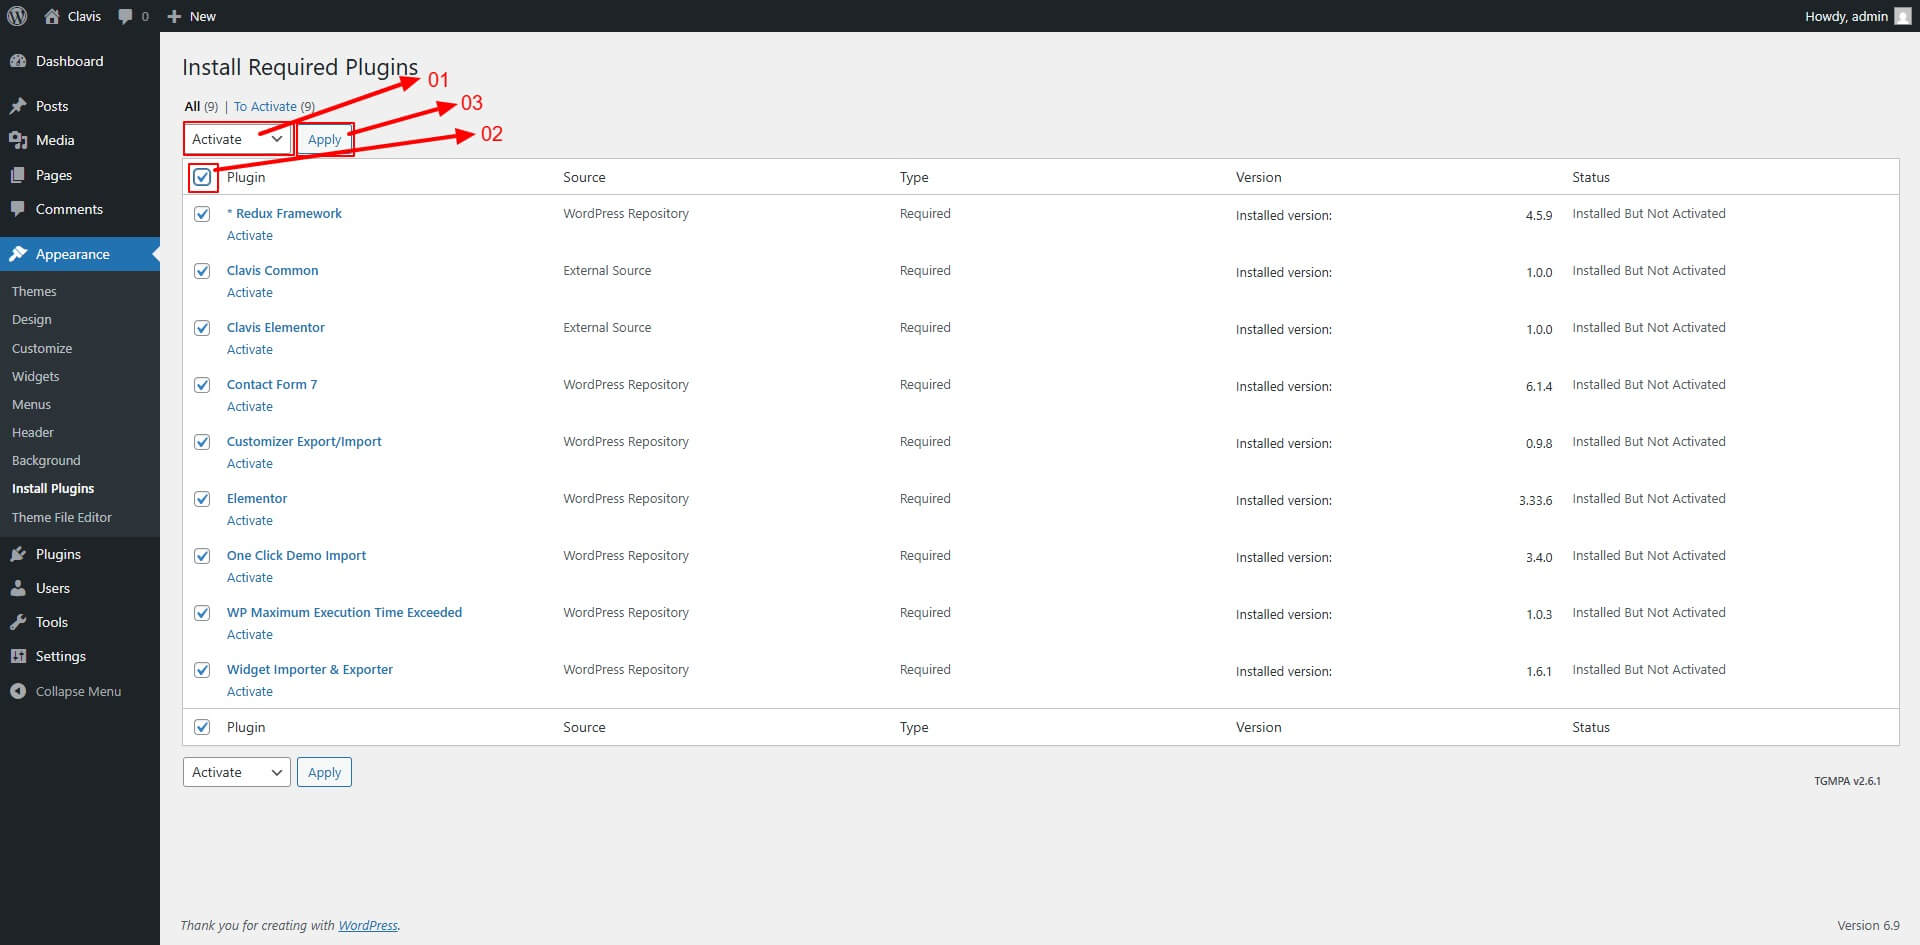Click the One Click Demo Import link

click(296, 555)
